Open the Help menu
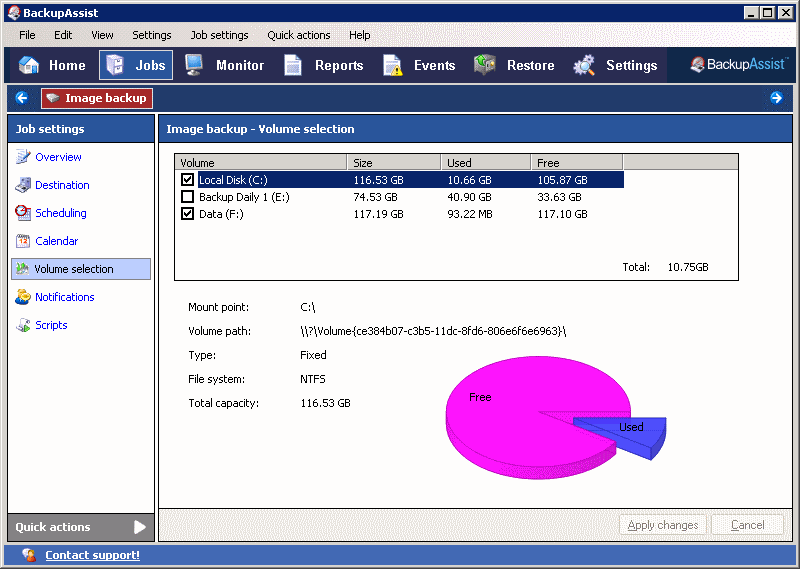800x569 pixels. point(359,35)
